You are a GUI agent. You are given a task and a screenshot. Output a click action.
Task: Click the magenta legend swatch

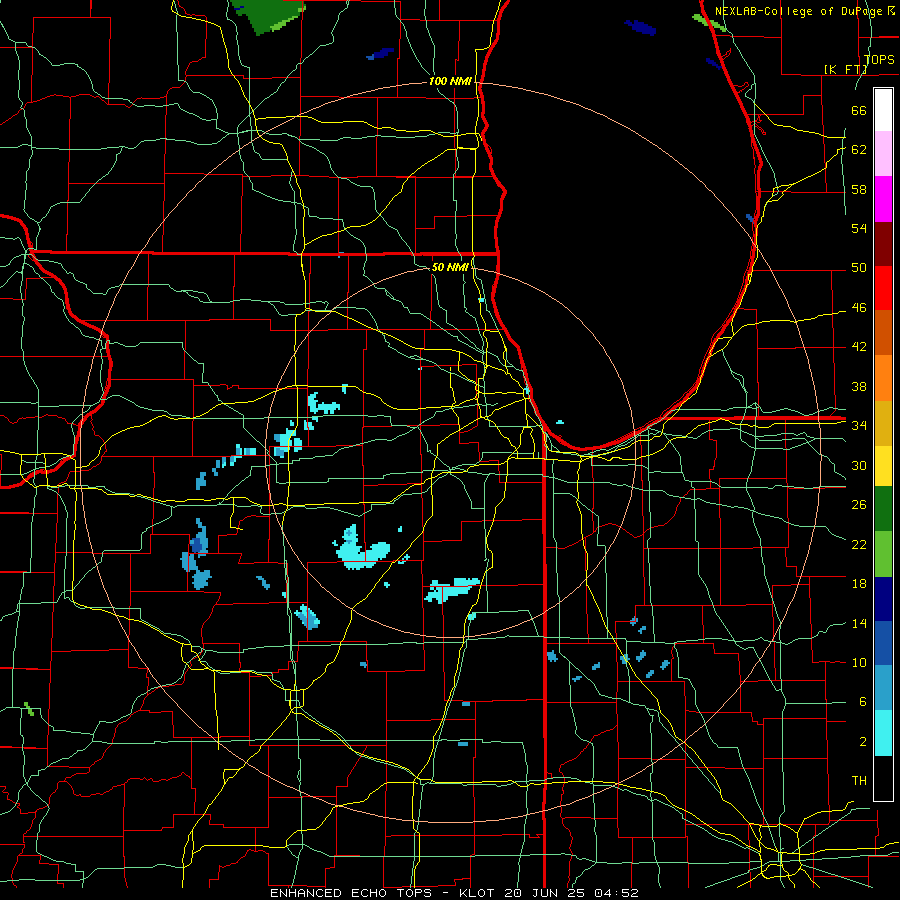(883, 199)
